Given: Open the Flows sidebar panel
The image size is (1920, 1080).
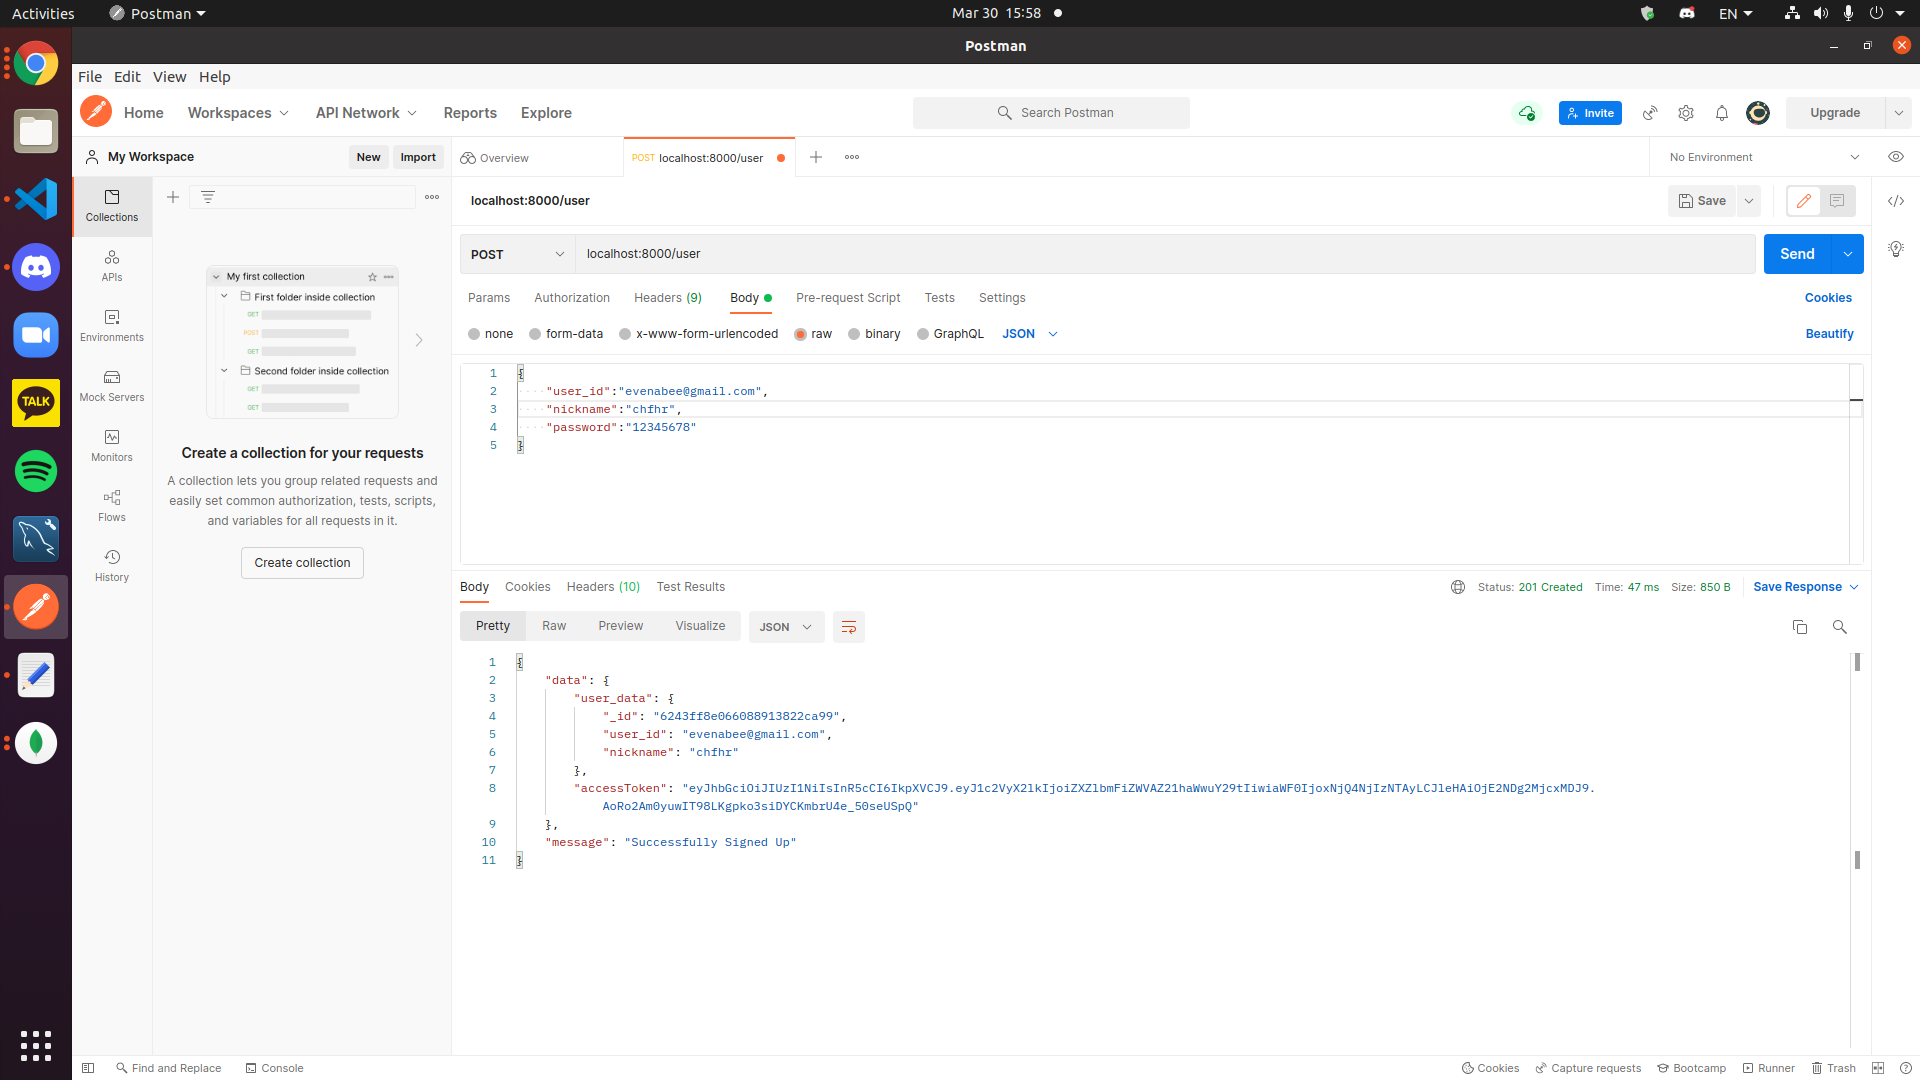Looking at the screenshot, I should tap(112, 506).
